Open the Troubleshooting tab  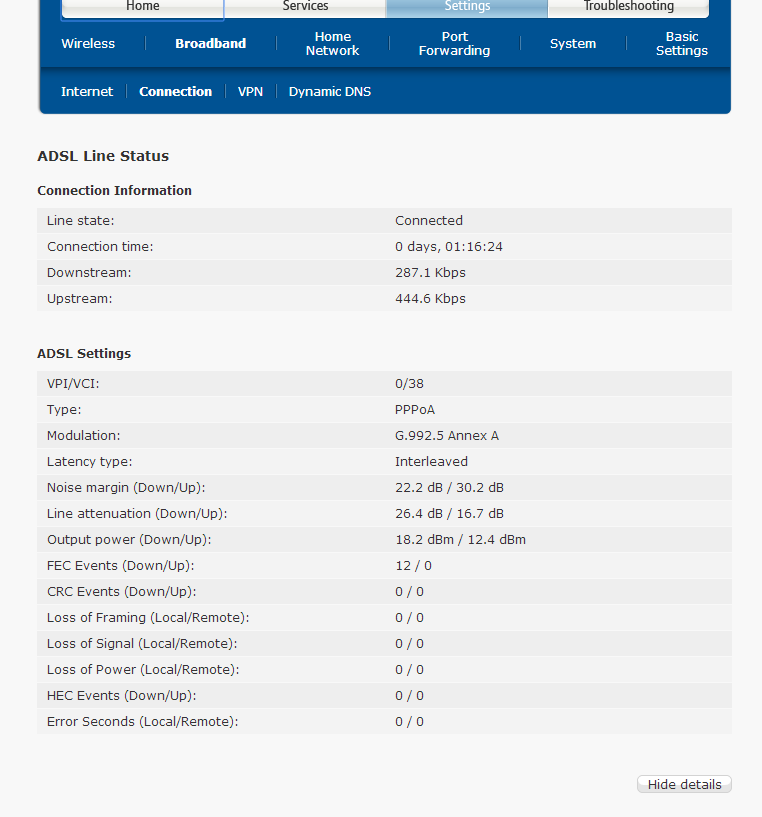[x=629, y=8]
